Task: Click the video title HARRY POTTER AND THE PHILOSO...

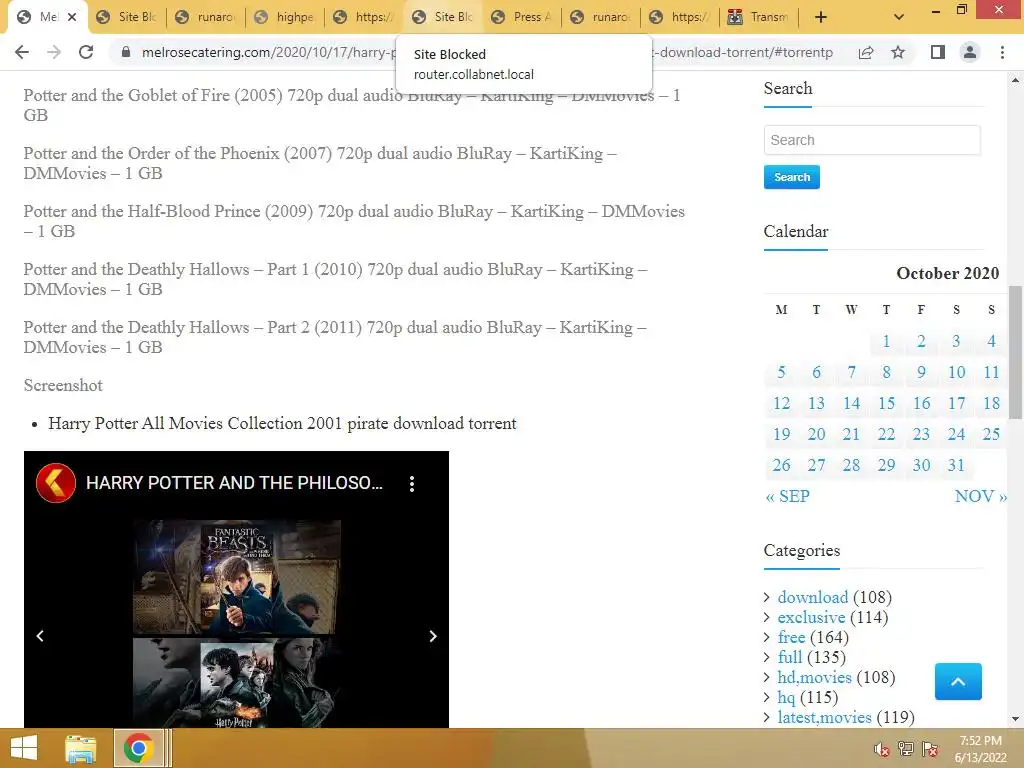Action: pyautogui.click(x=234, y=483)
